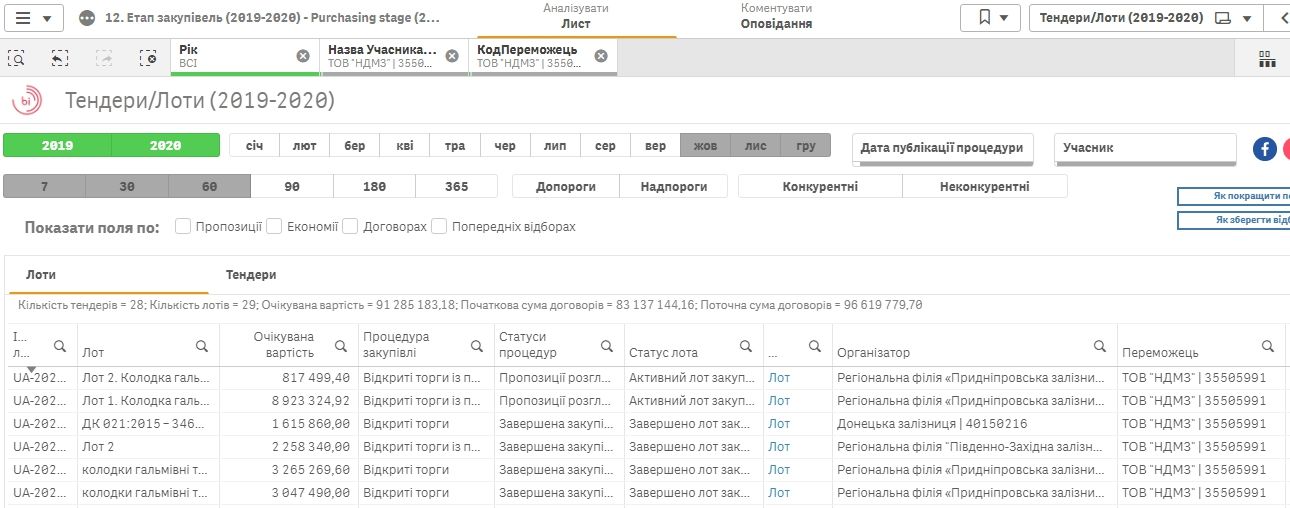Select month лют
The image size is (1290, 508).
click(305, 146)
